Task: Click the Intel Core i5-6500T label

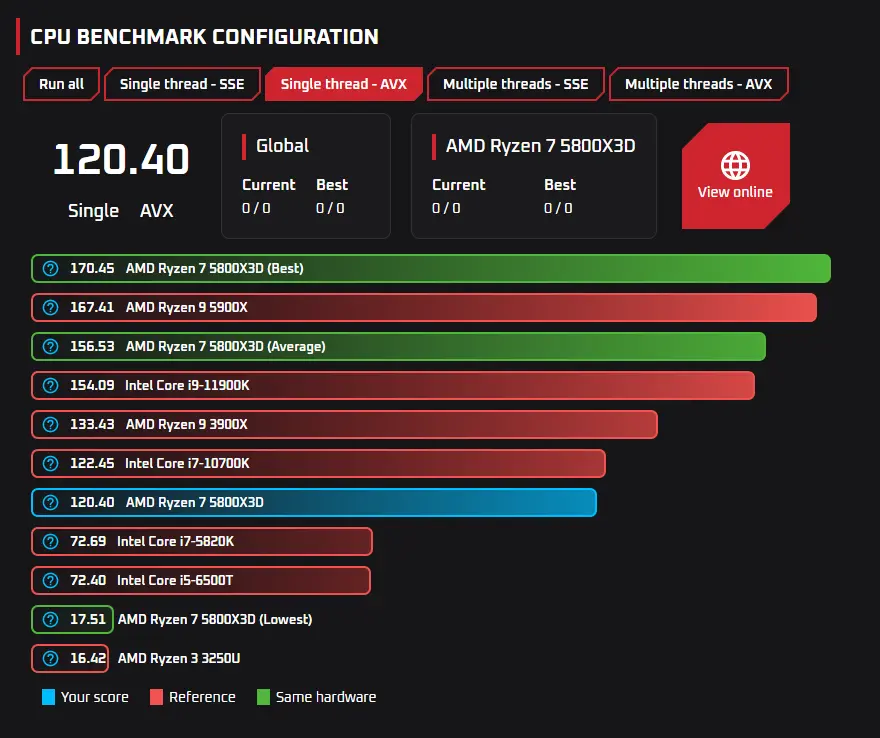Action: tap(175, 580)
